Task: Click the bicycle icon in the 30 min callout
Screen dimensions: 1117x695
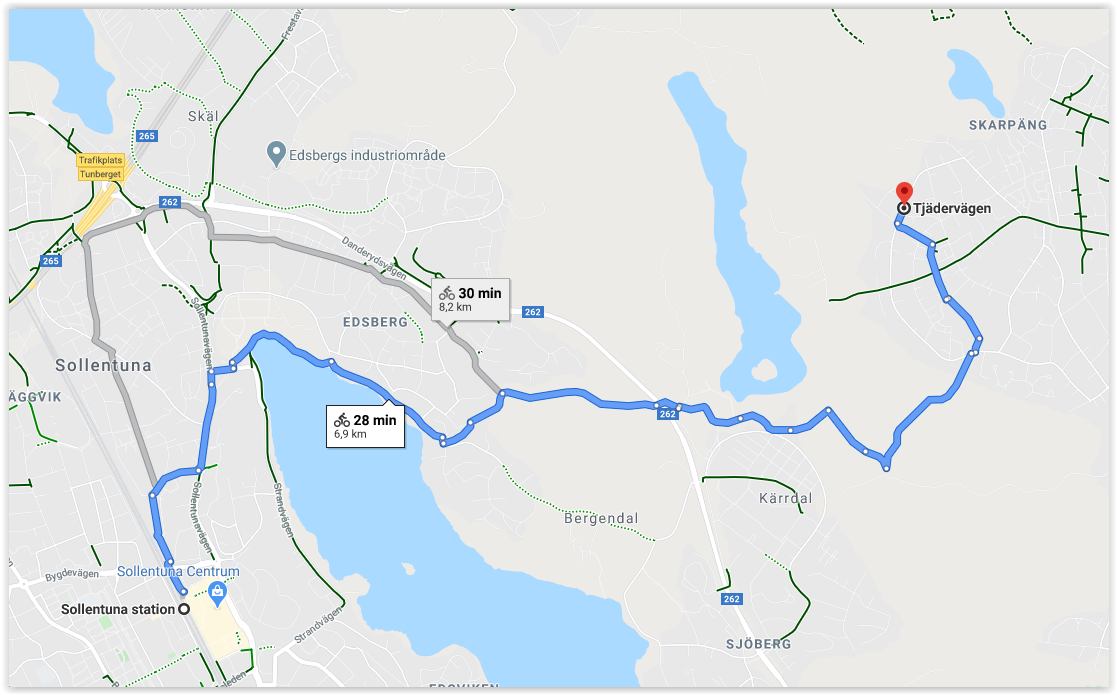Action: point(447,293)
